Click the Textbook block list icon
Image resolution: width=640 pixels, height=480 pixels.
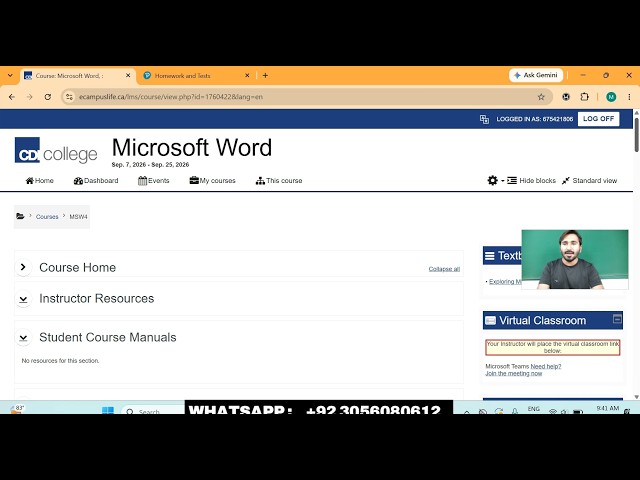click(x=489, y=256)
